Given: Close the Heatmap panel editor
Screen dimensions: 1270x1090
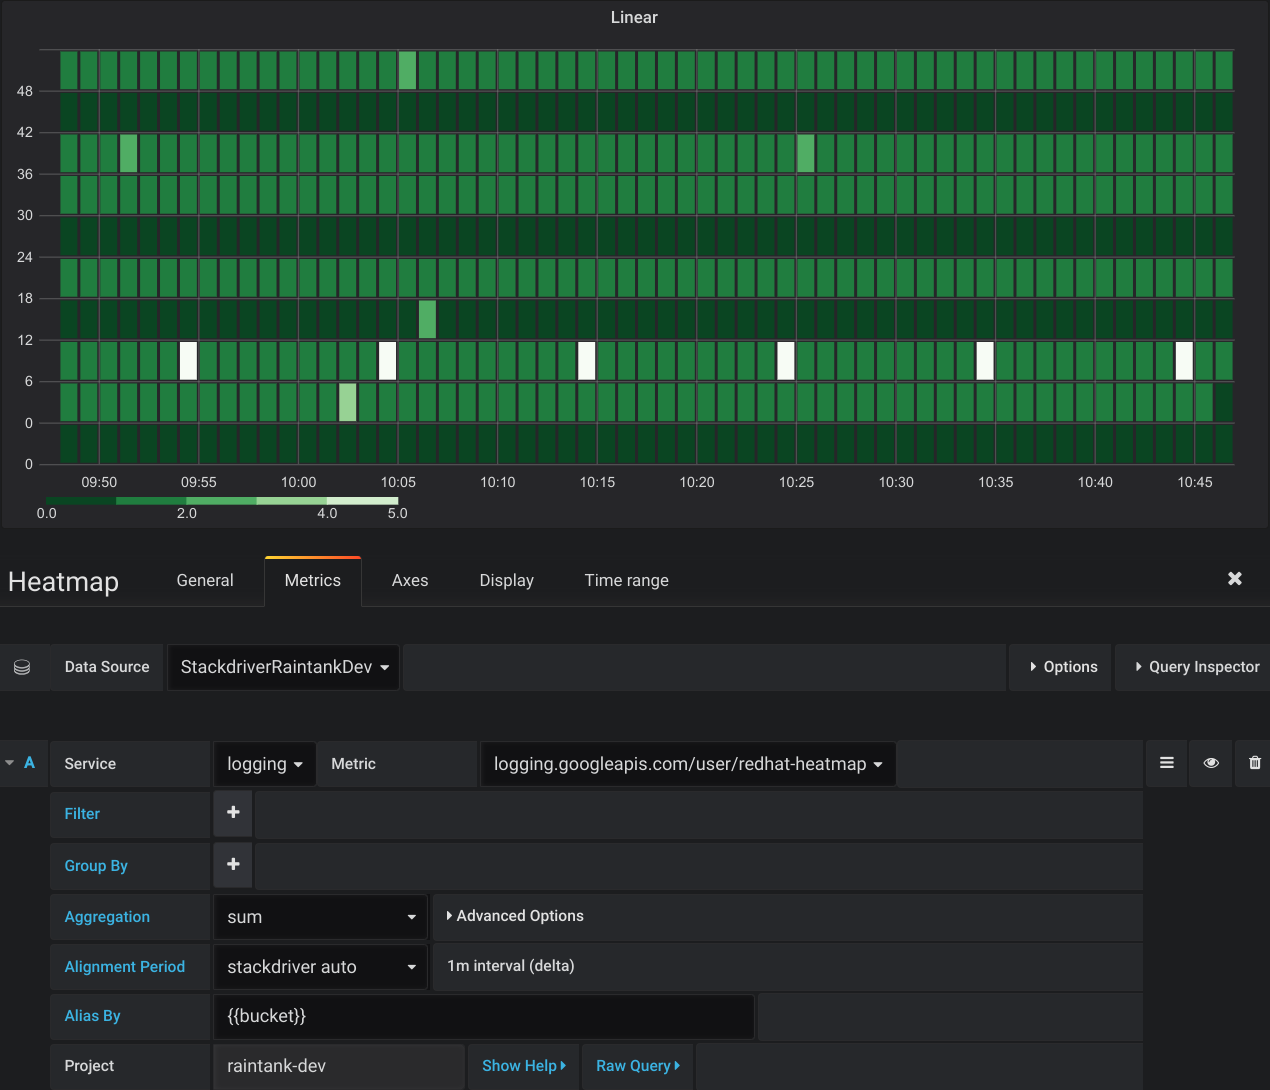Looking at the screenshot, I should click(x=1234, y=579).
